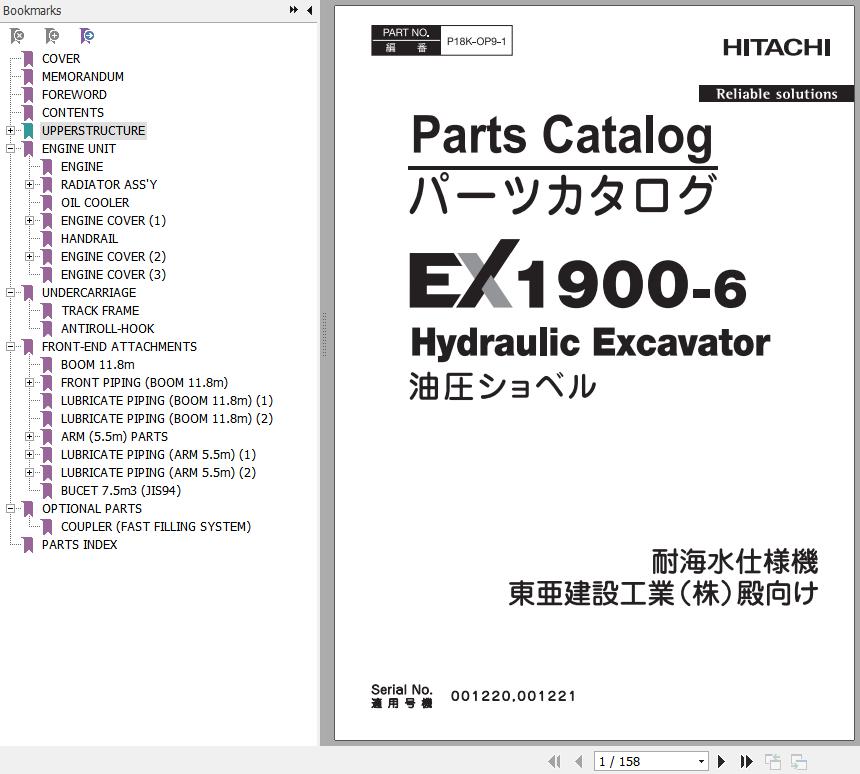Image resolution: width=860 pixels, height=774 pixels.
Task: Collapse the FRONT-END ATTACHMENTS bookmark
Action: click(x=10, y=347)
